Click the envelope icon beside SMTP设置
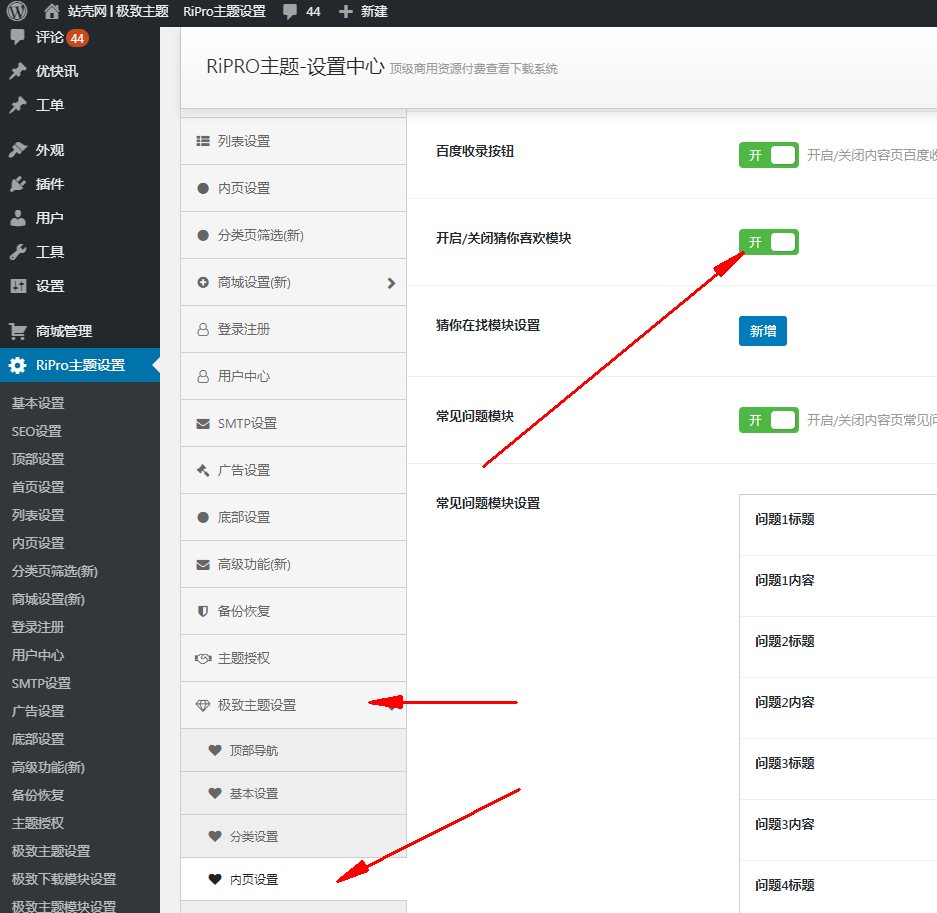The height and width of the screenshot is (913, 937). 203,424
